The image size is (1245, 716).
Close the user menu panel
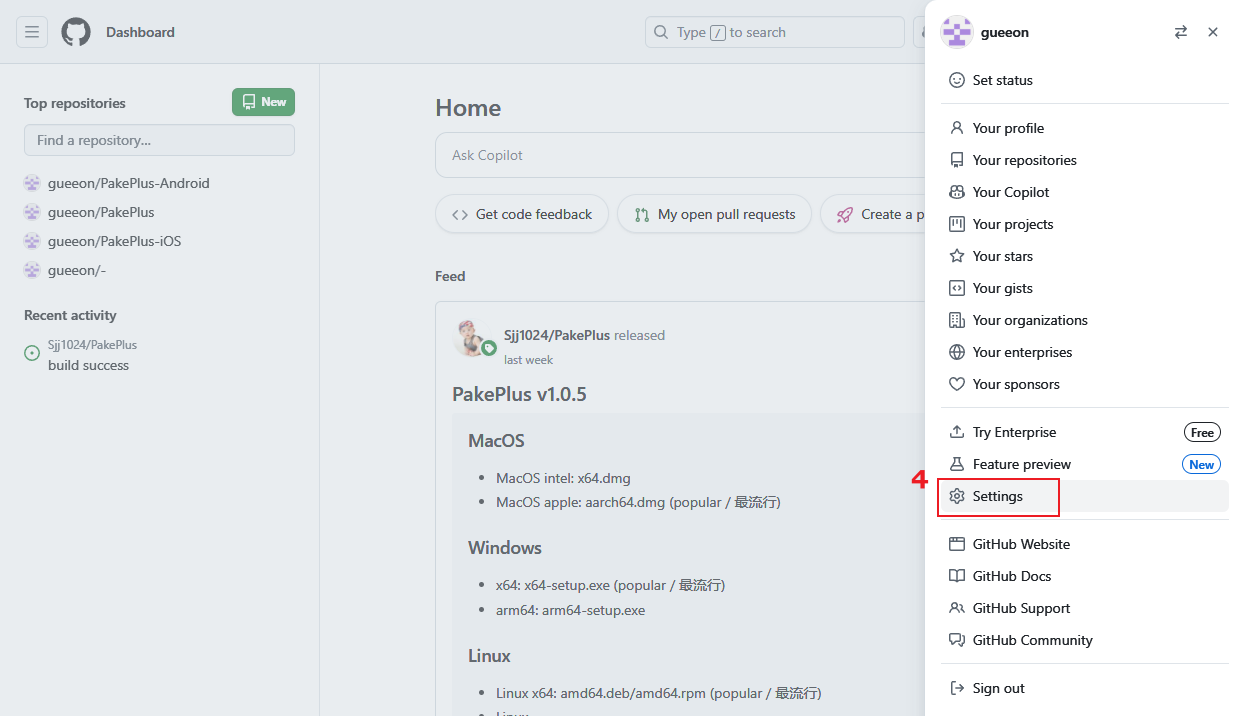(1213, 32)
